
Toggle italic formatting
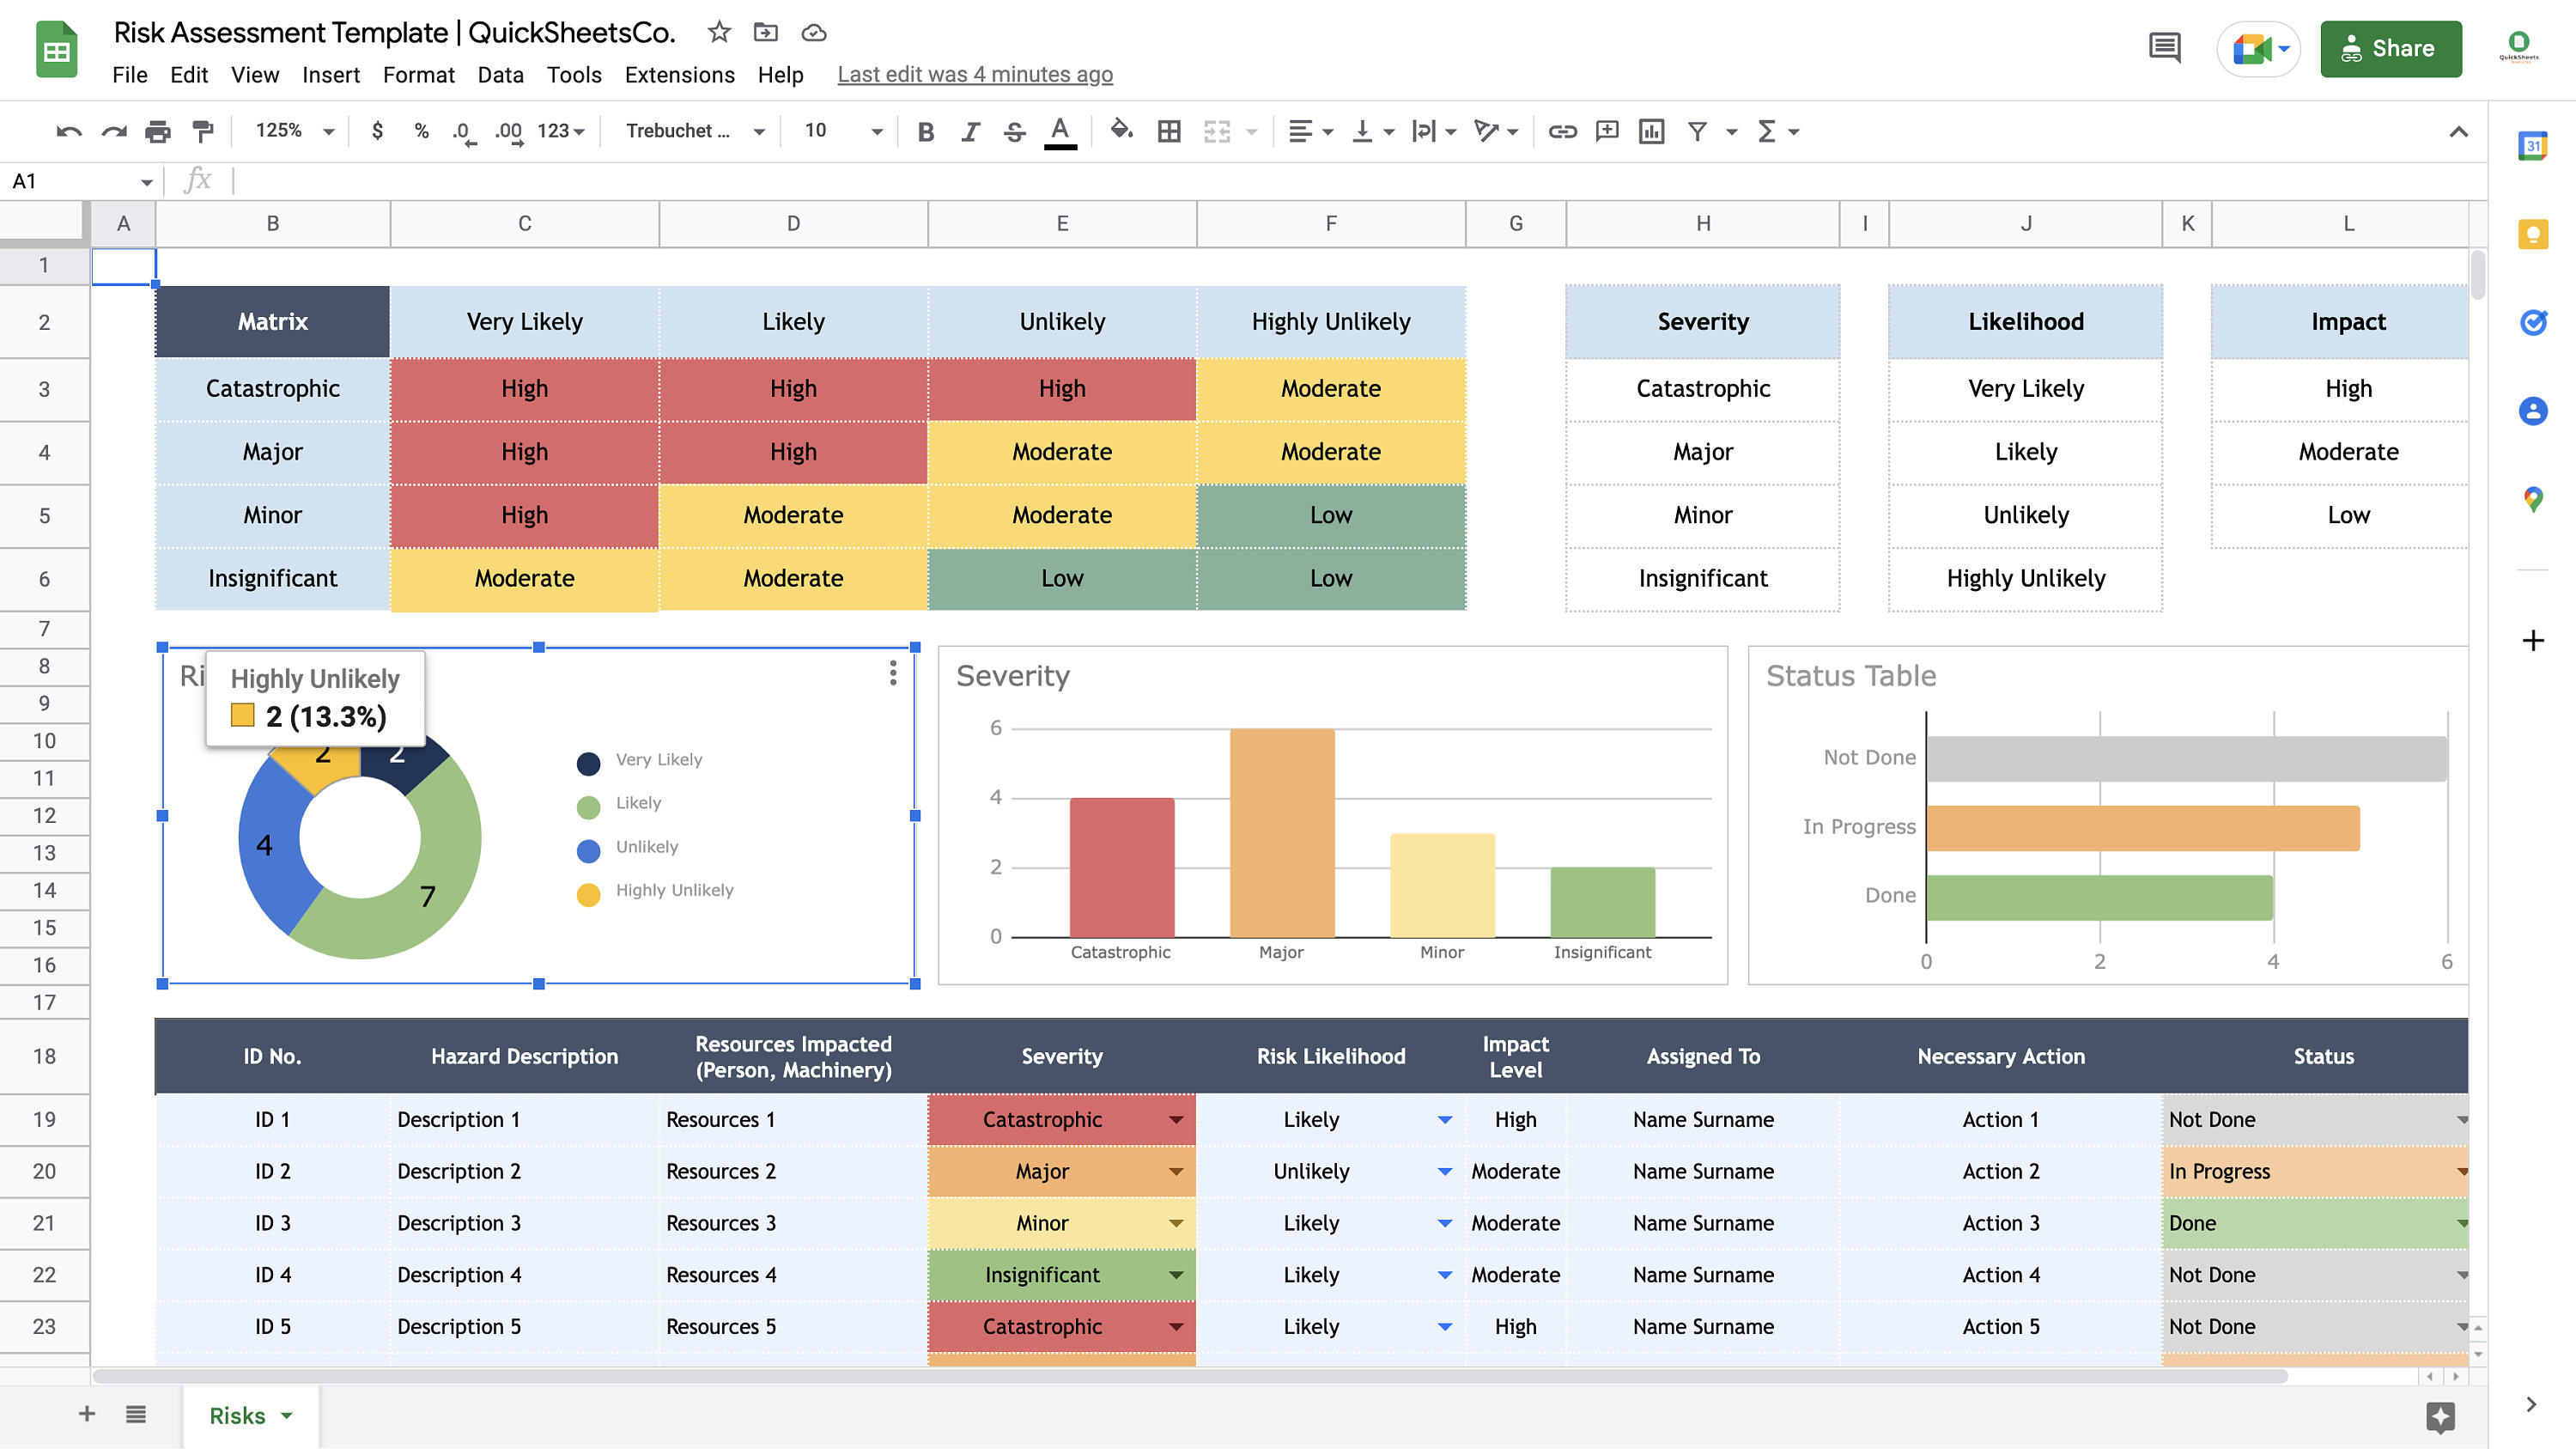pos(969,130)
